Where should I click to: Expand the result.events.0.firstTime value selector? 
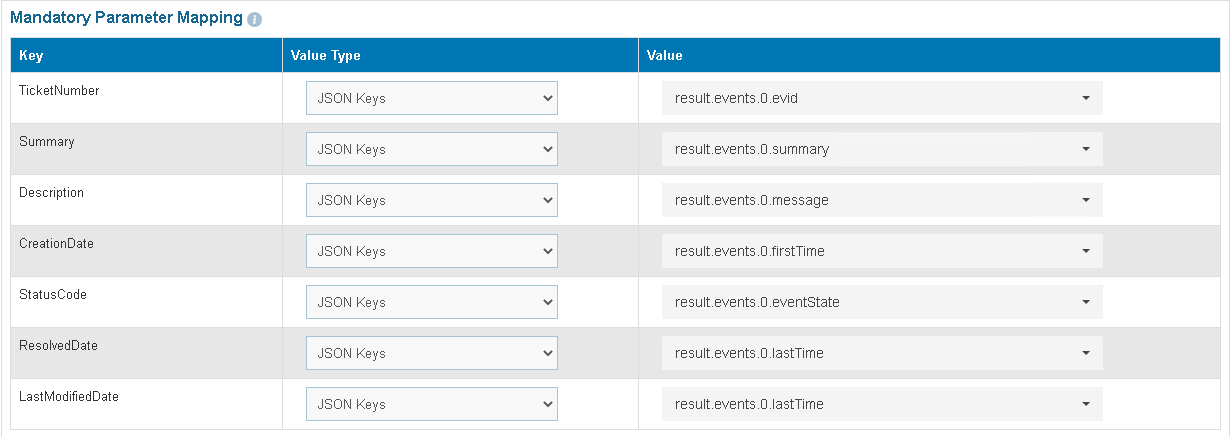tap(882, 251)
